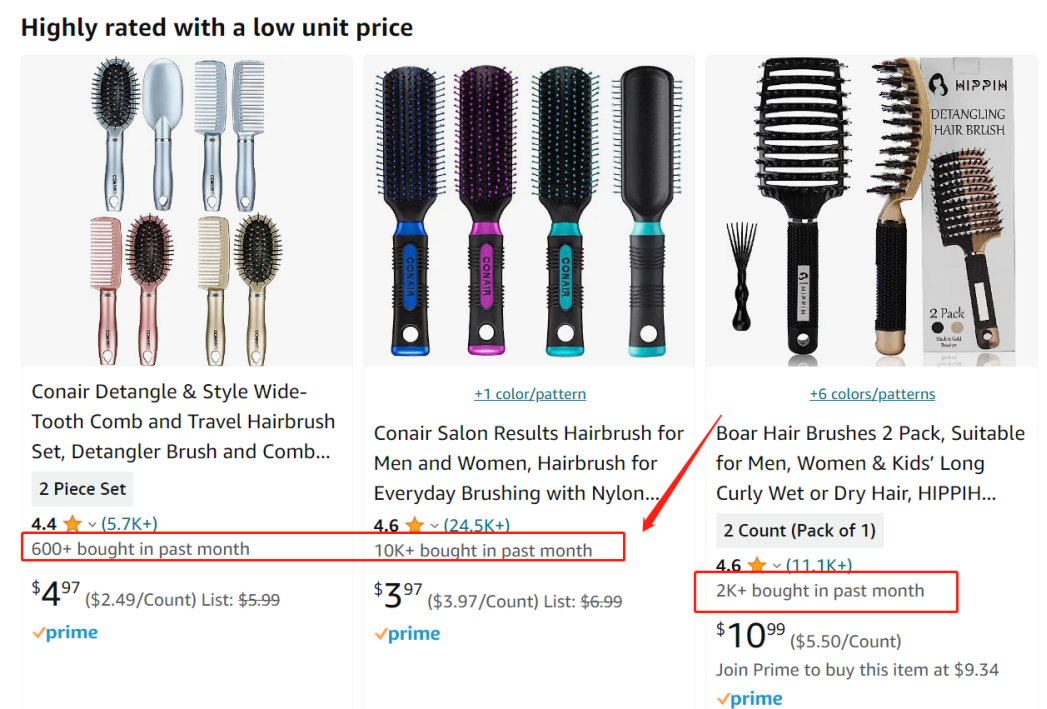Open the 11.1K+ reviews link

(818, 566)
